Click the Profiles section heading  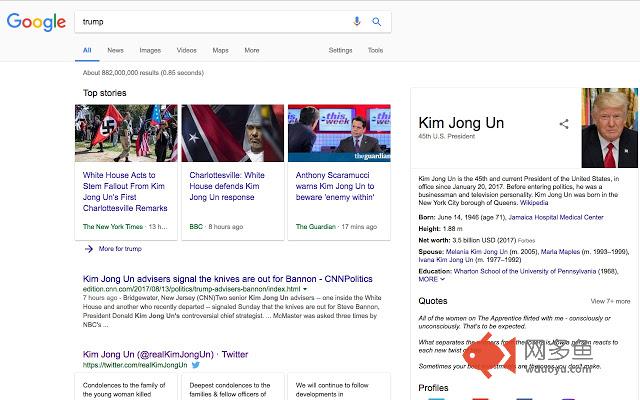[x=433, y=388]
